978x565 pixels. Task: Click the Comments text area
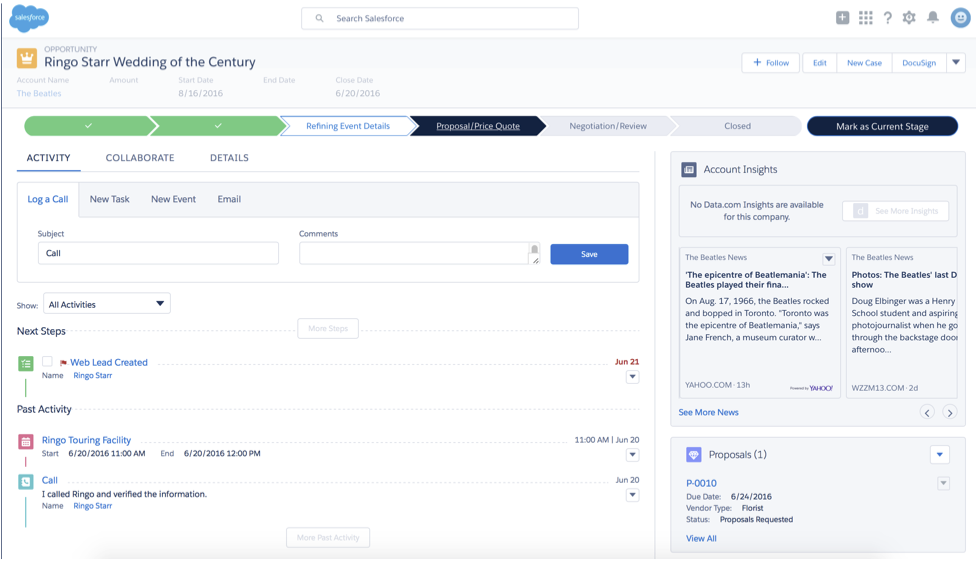pos(419,253)
